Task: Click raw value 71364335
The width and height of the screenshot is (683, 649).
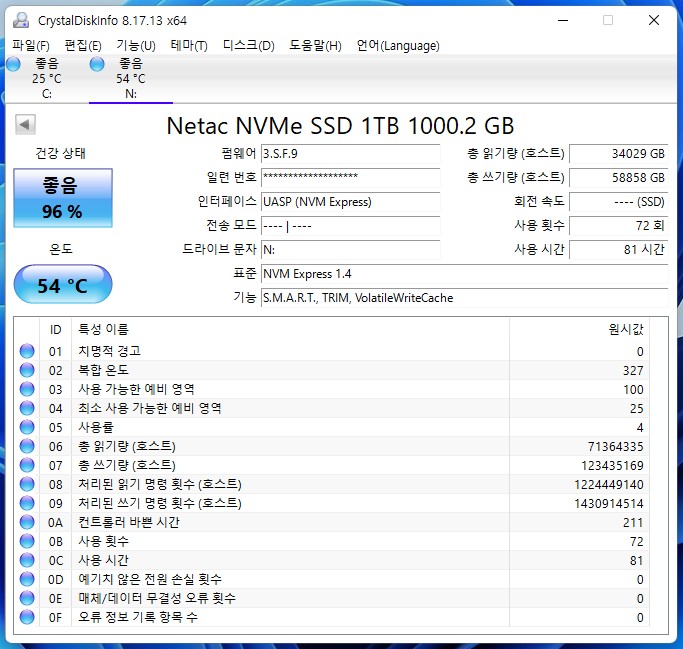Action: pyautogui.click(x=615, y=446)
